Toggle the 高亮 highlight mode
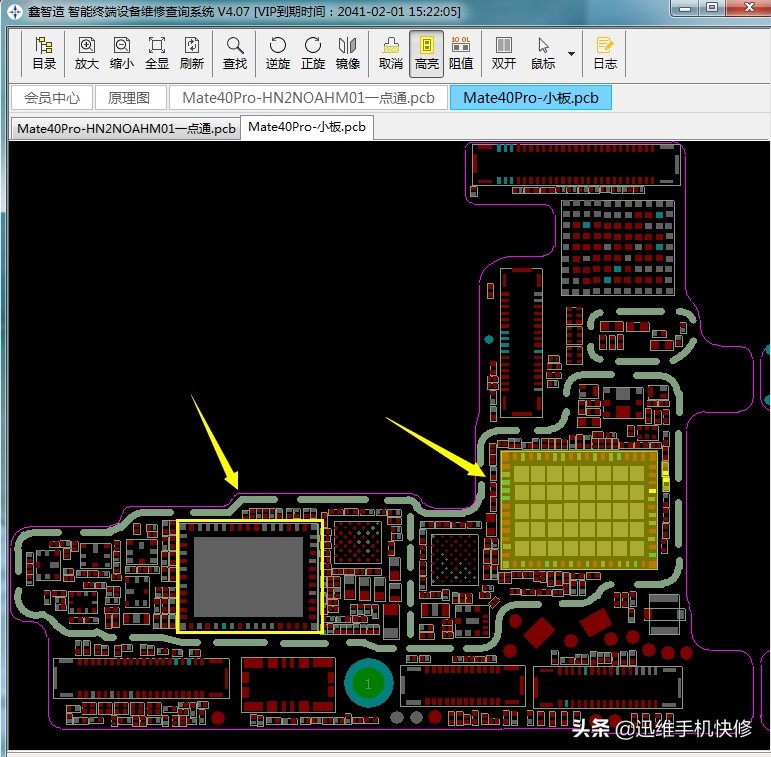 (x=426, y=53)
